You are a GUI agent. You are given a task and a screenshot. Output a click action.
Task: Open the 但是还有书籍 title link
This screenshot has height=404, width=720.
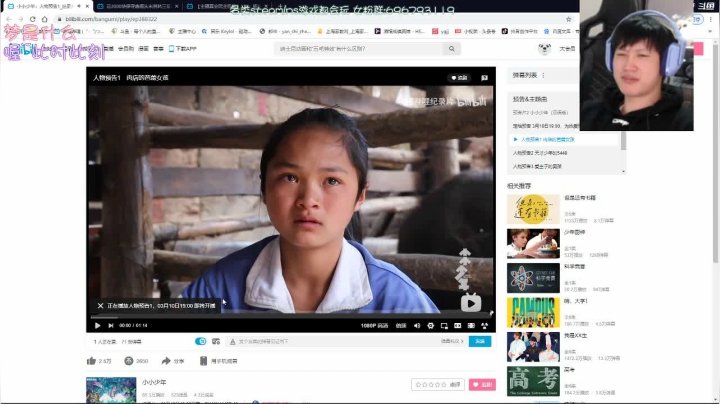pos(580,198)
